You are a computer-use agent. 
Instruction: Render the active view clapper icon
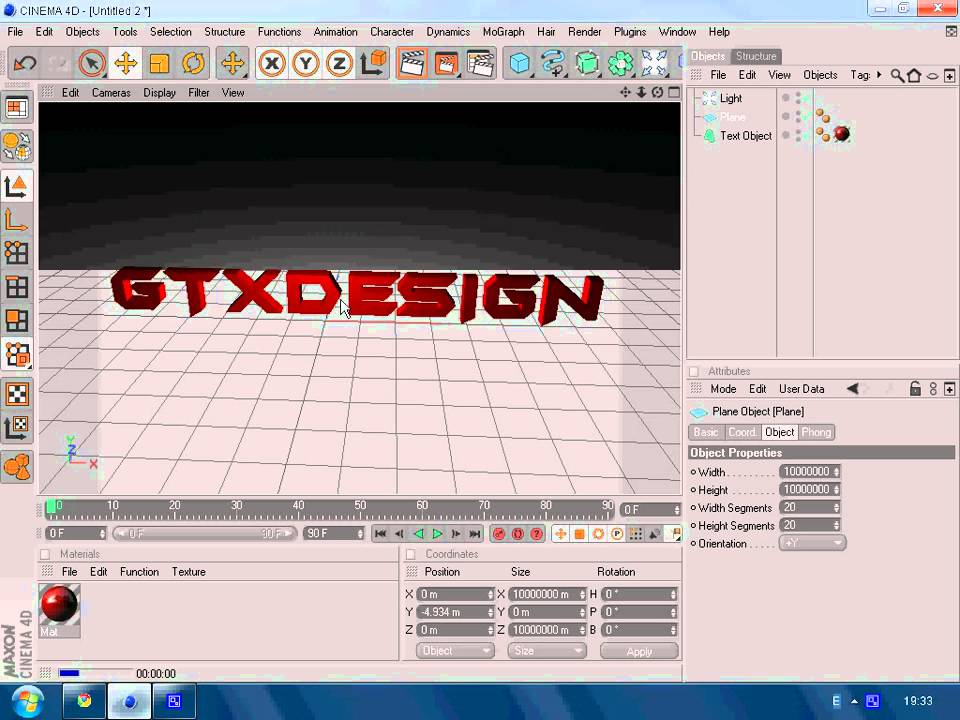412,63
